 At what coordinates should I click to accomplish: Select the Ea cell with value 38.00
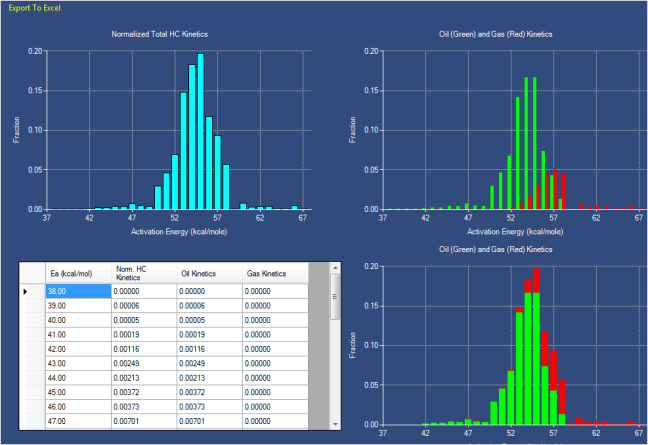click(x=77, y=291)
